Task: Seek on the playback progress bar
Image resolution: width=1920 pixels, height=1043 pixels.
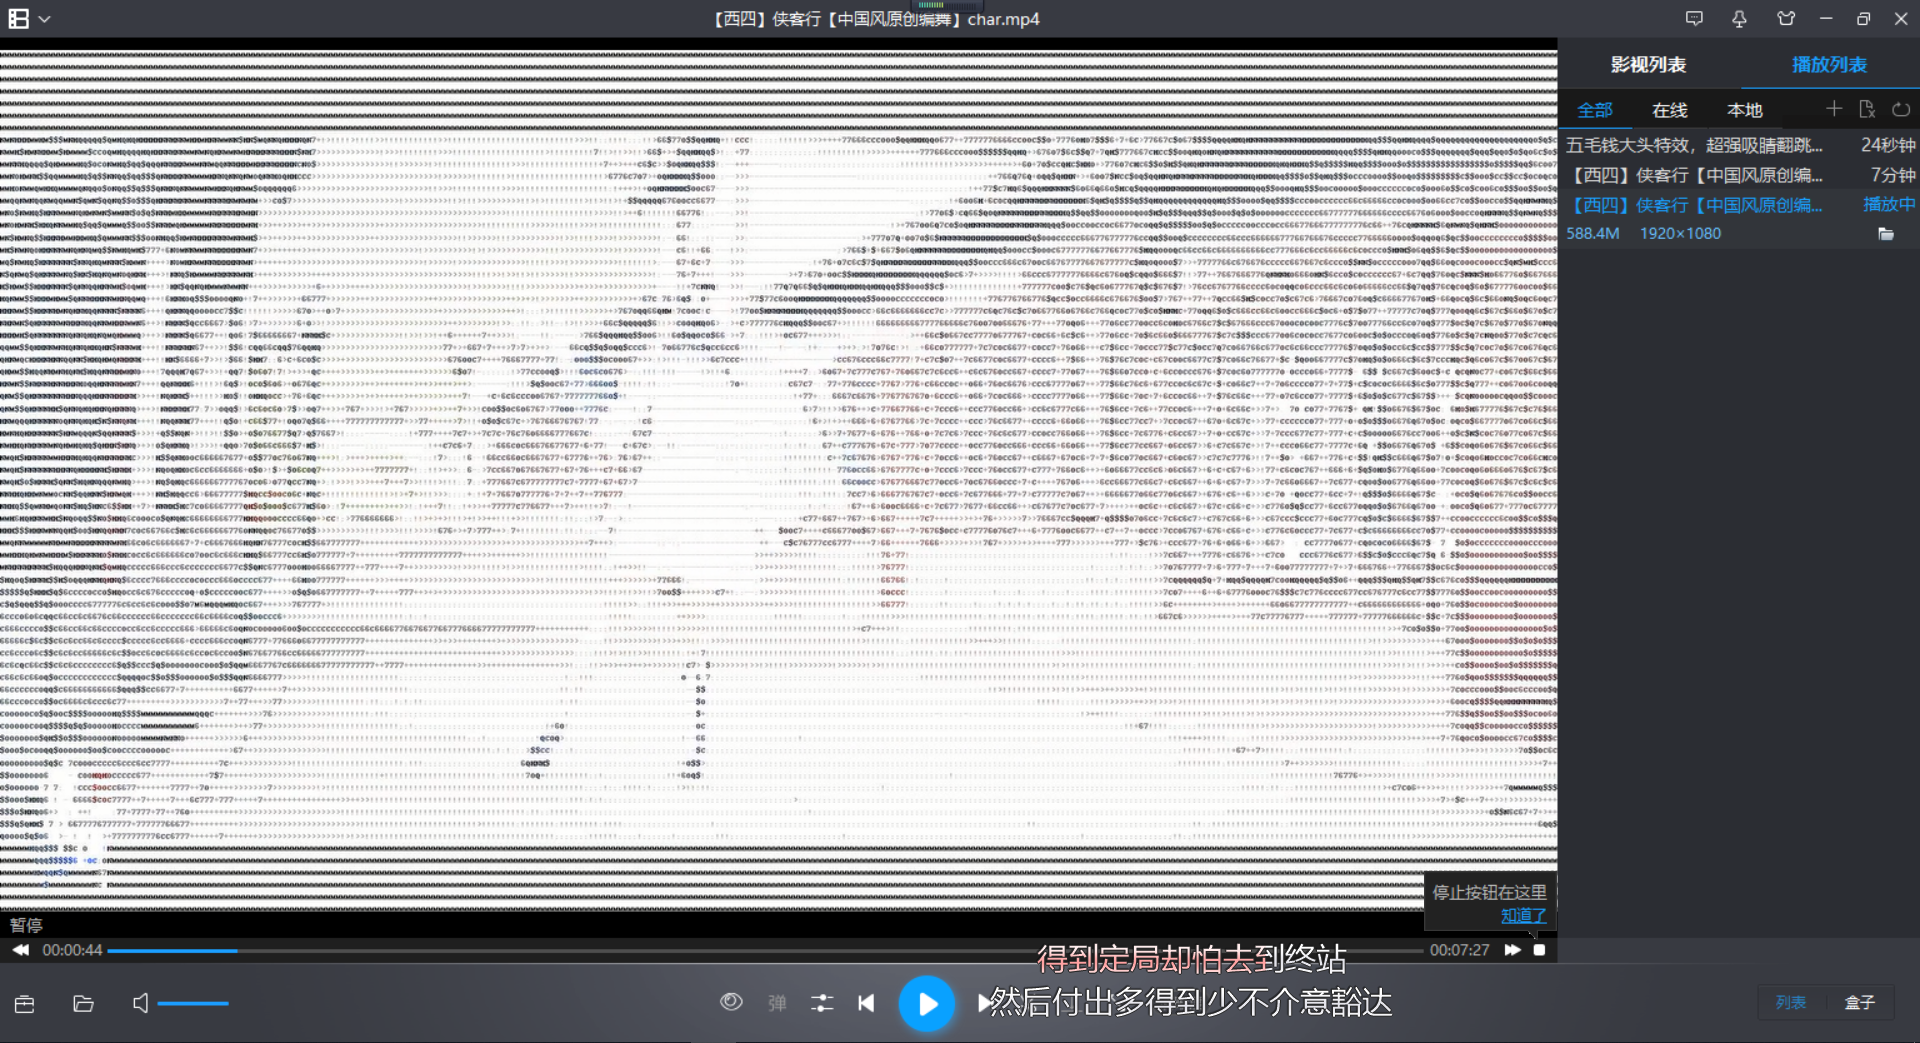Action: pyautogui.click(x=765, y=950)
